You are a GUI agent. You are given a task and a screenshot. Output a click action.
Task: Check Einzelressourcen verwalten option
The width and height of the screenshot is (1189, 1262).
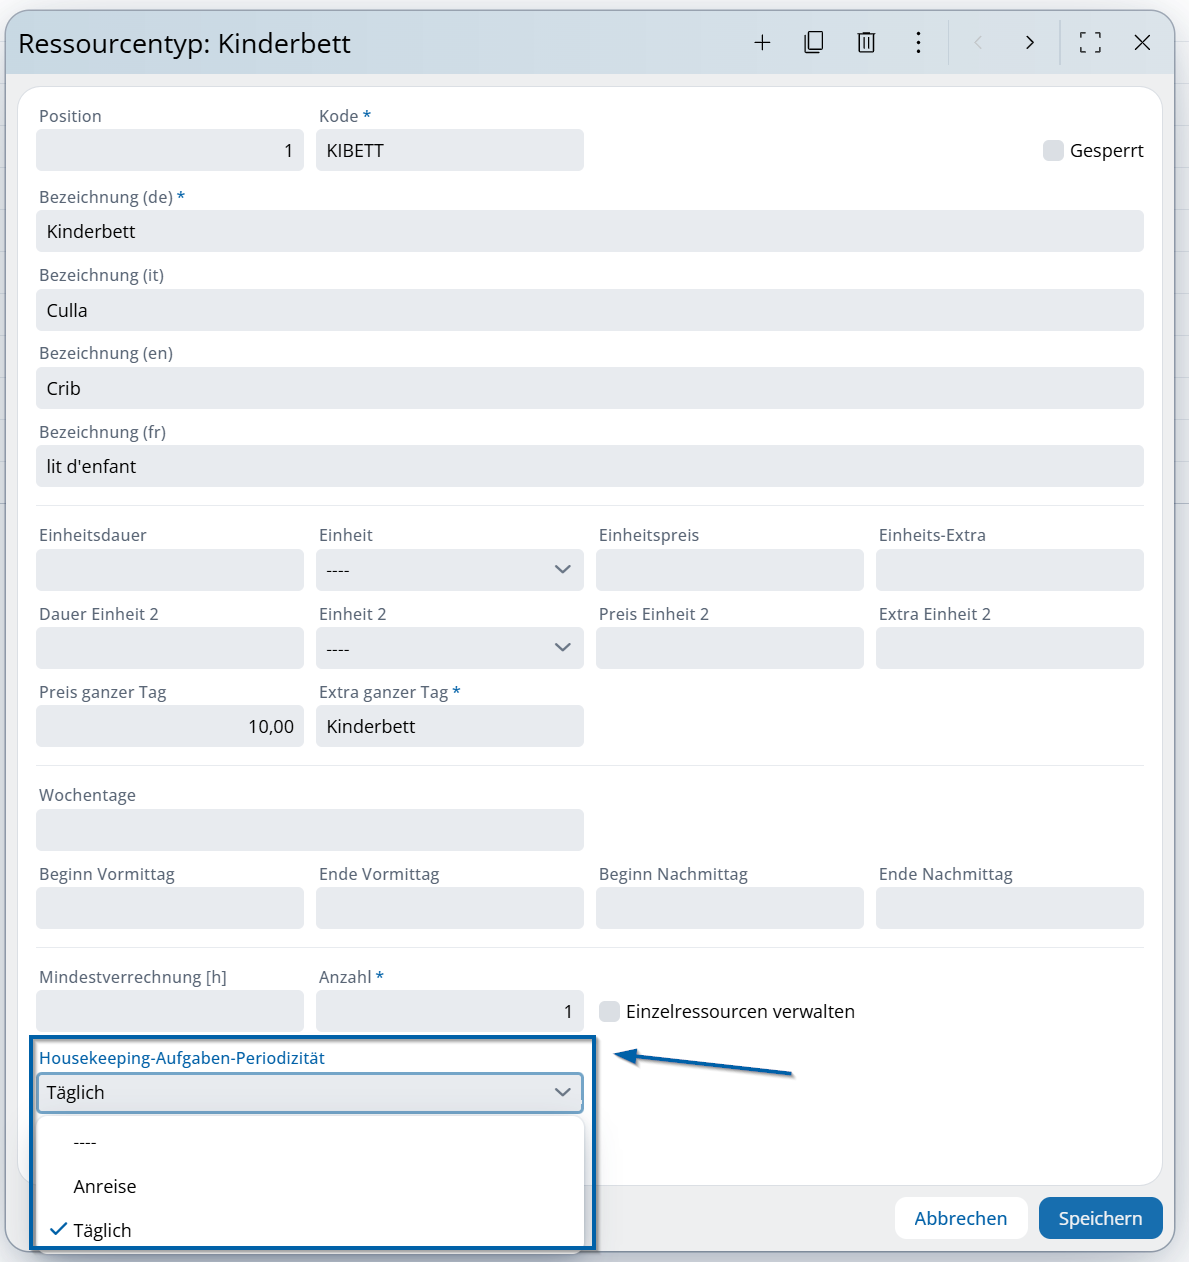(x=609, y=1011)
